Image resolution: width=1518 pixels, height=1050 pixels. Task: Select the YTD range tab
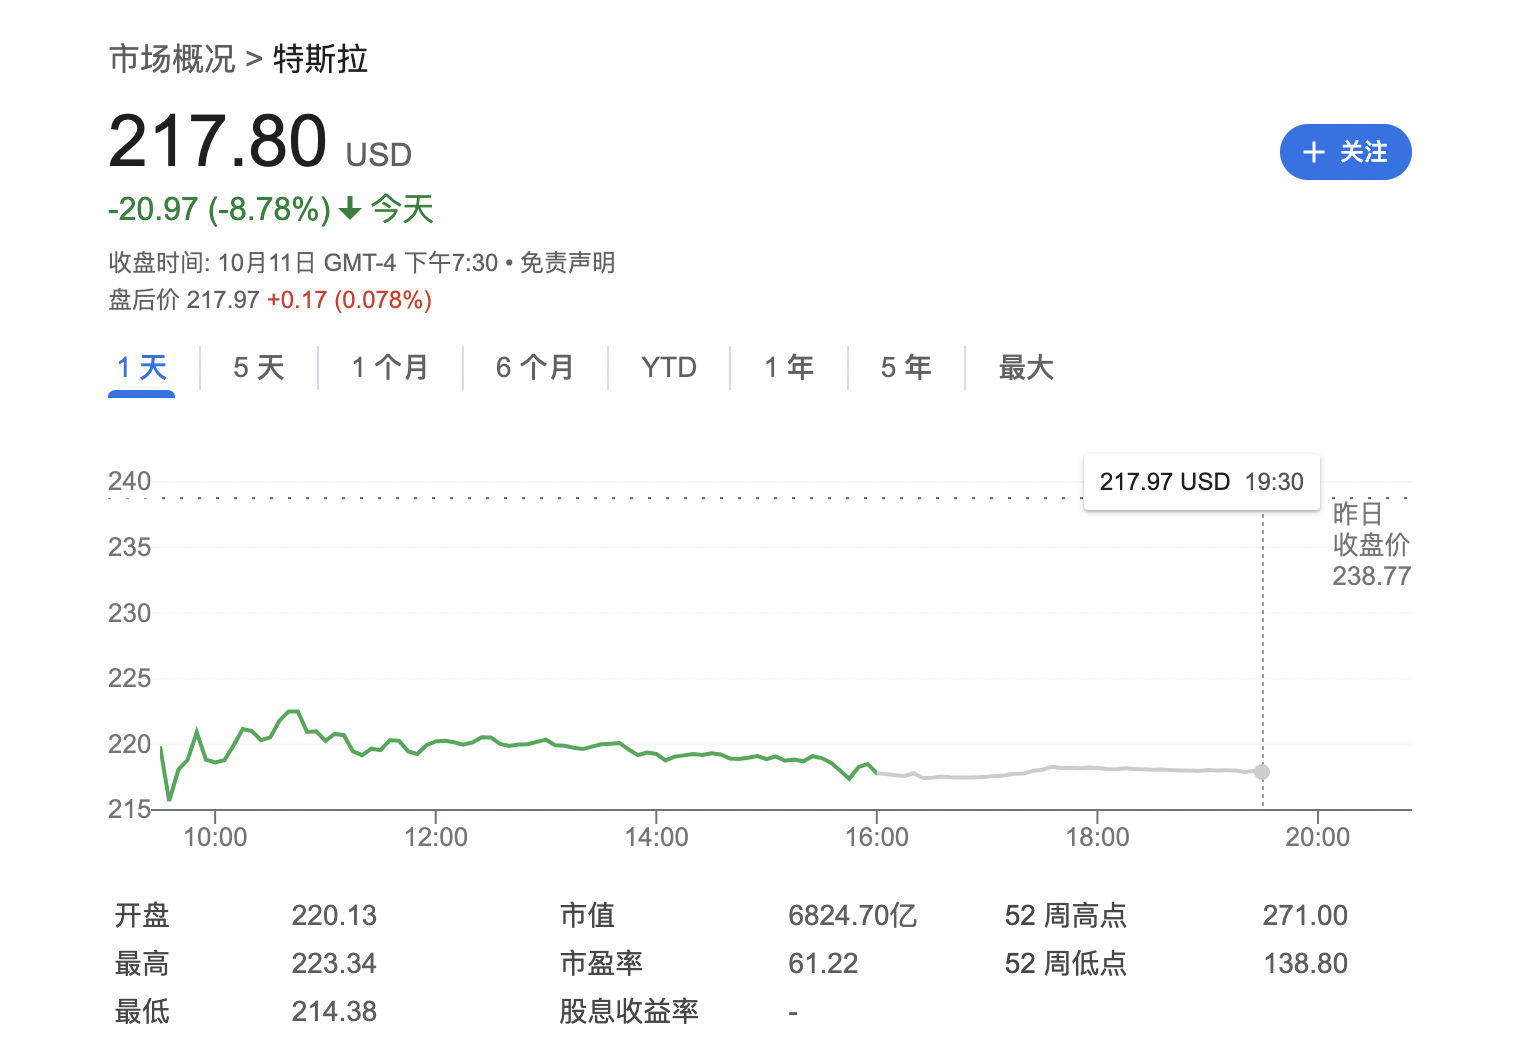click(x=669, y=368)
